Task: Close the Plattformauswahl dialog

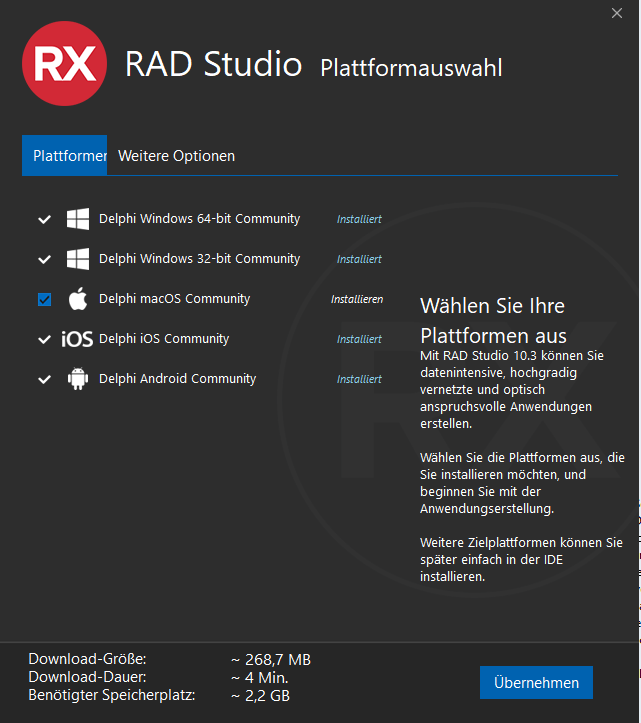Action: point(617,13)
